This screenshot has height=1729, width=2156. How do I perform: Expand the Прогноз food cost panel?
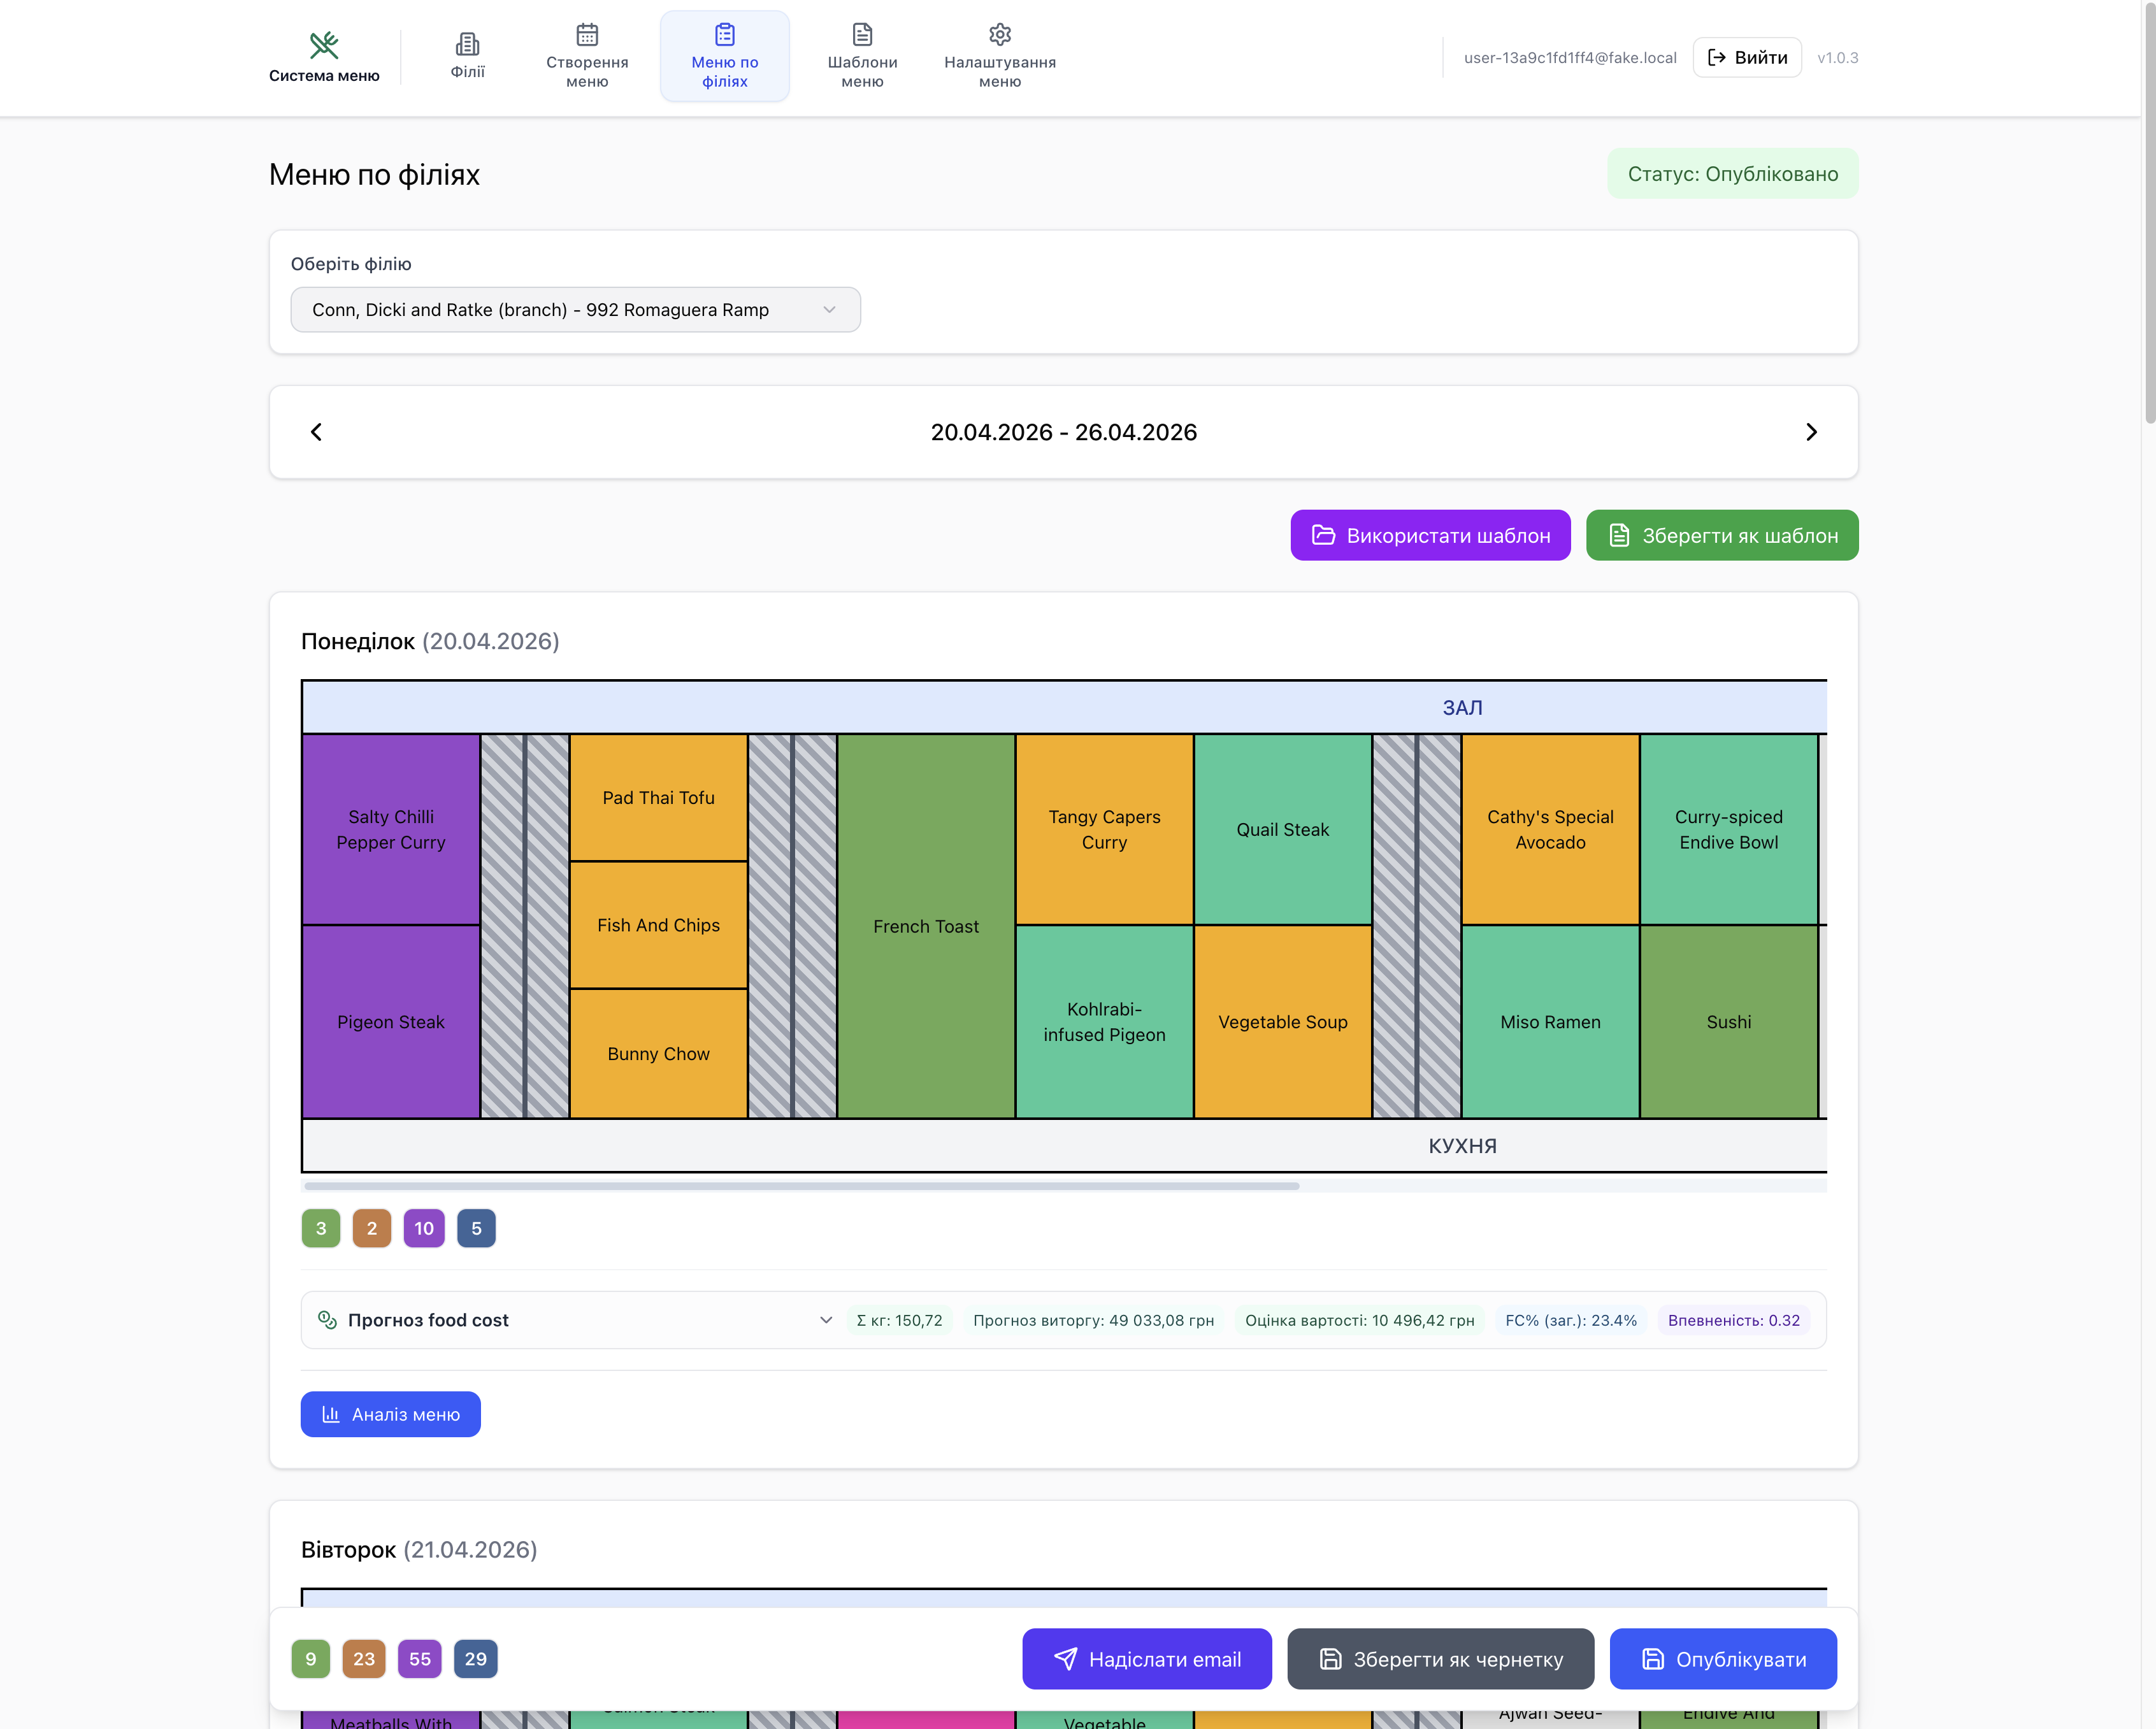click(x=1063, y=1320)
